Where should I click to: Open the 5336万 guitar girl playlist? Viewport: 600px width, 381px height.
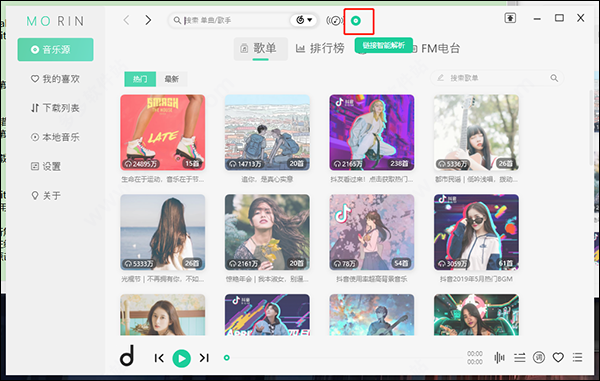coord(476,132)
